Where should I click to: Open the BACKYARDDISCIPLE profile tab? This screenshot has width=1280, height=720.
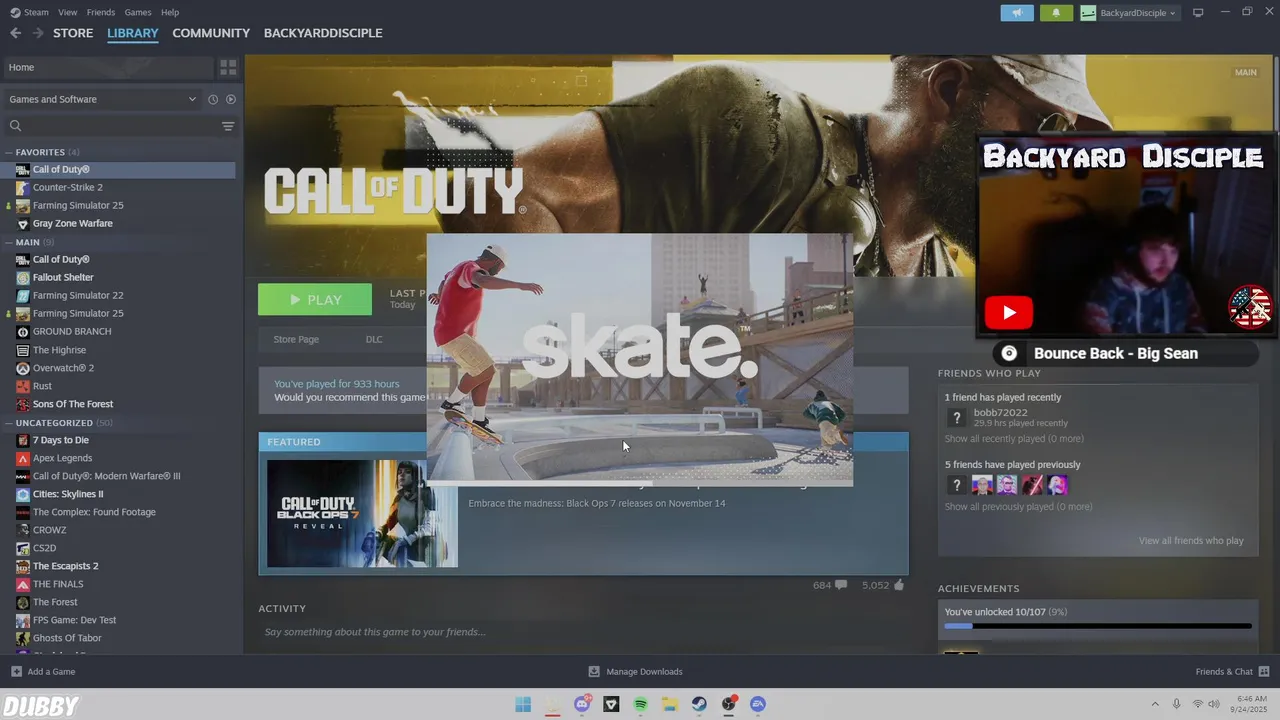(323, 33)
